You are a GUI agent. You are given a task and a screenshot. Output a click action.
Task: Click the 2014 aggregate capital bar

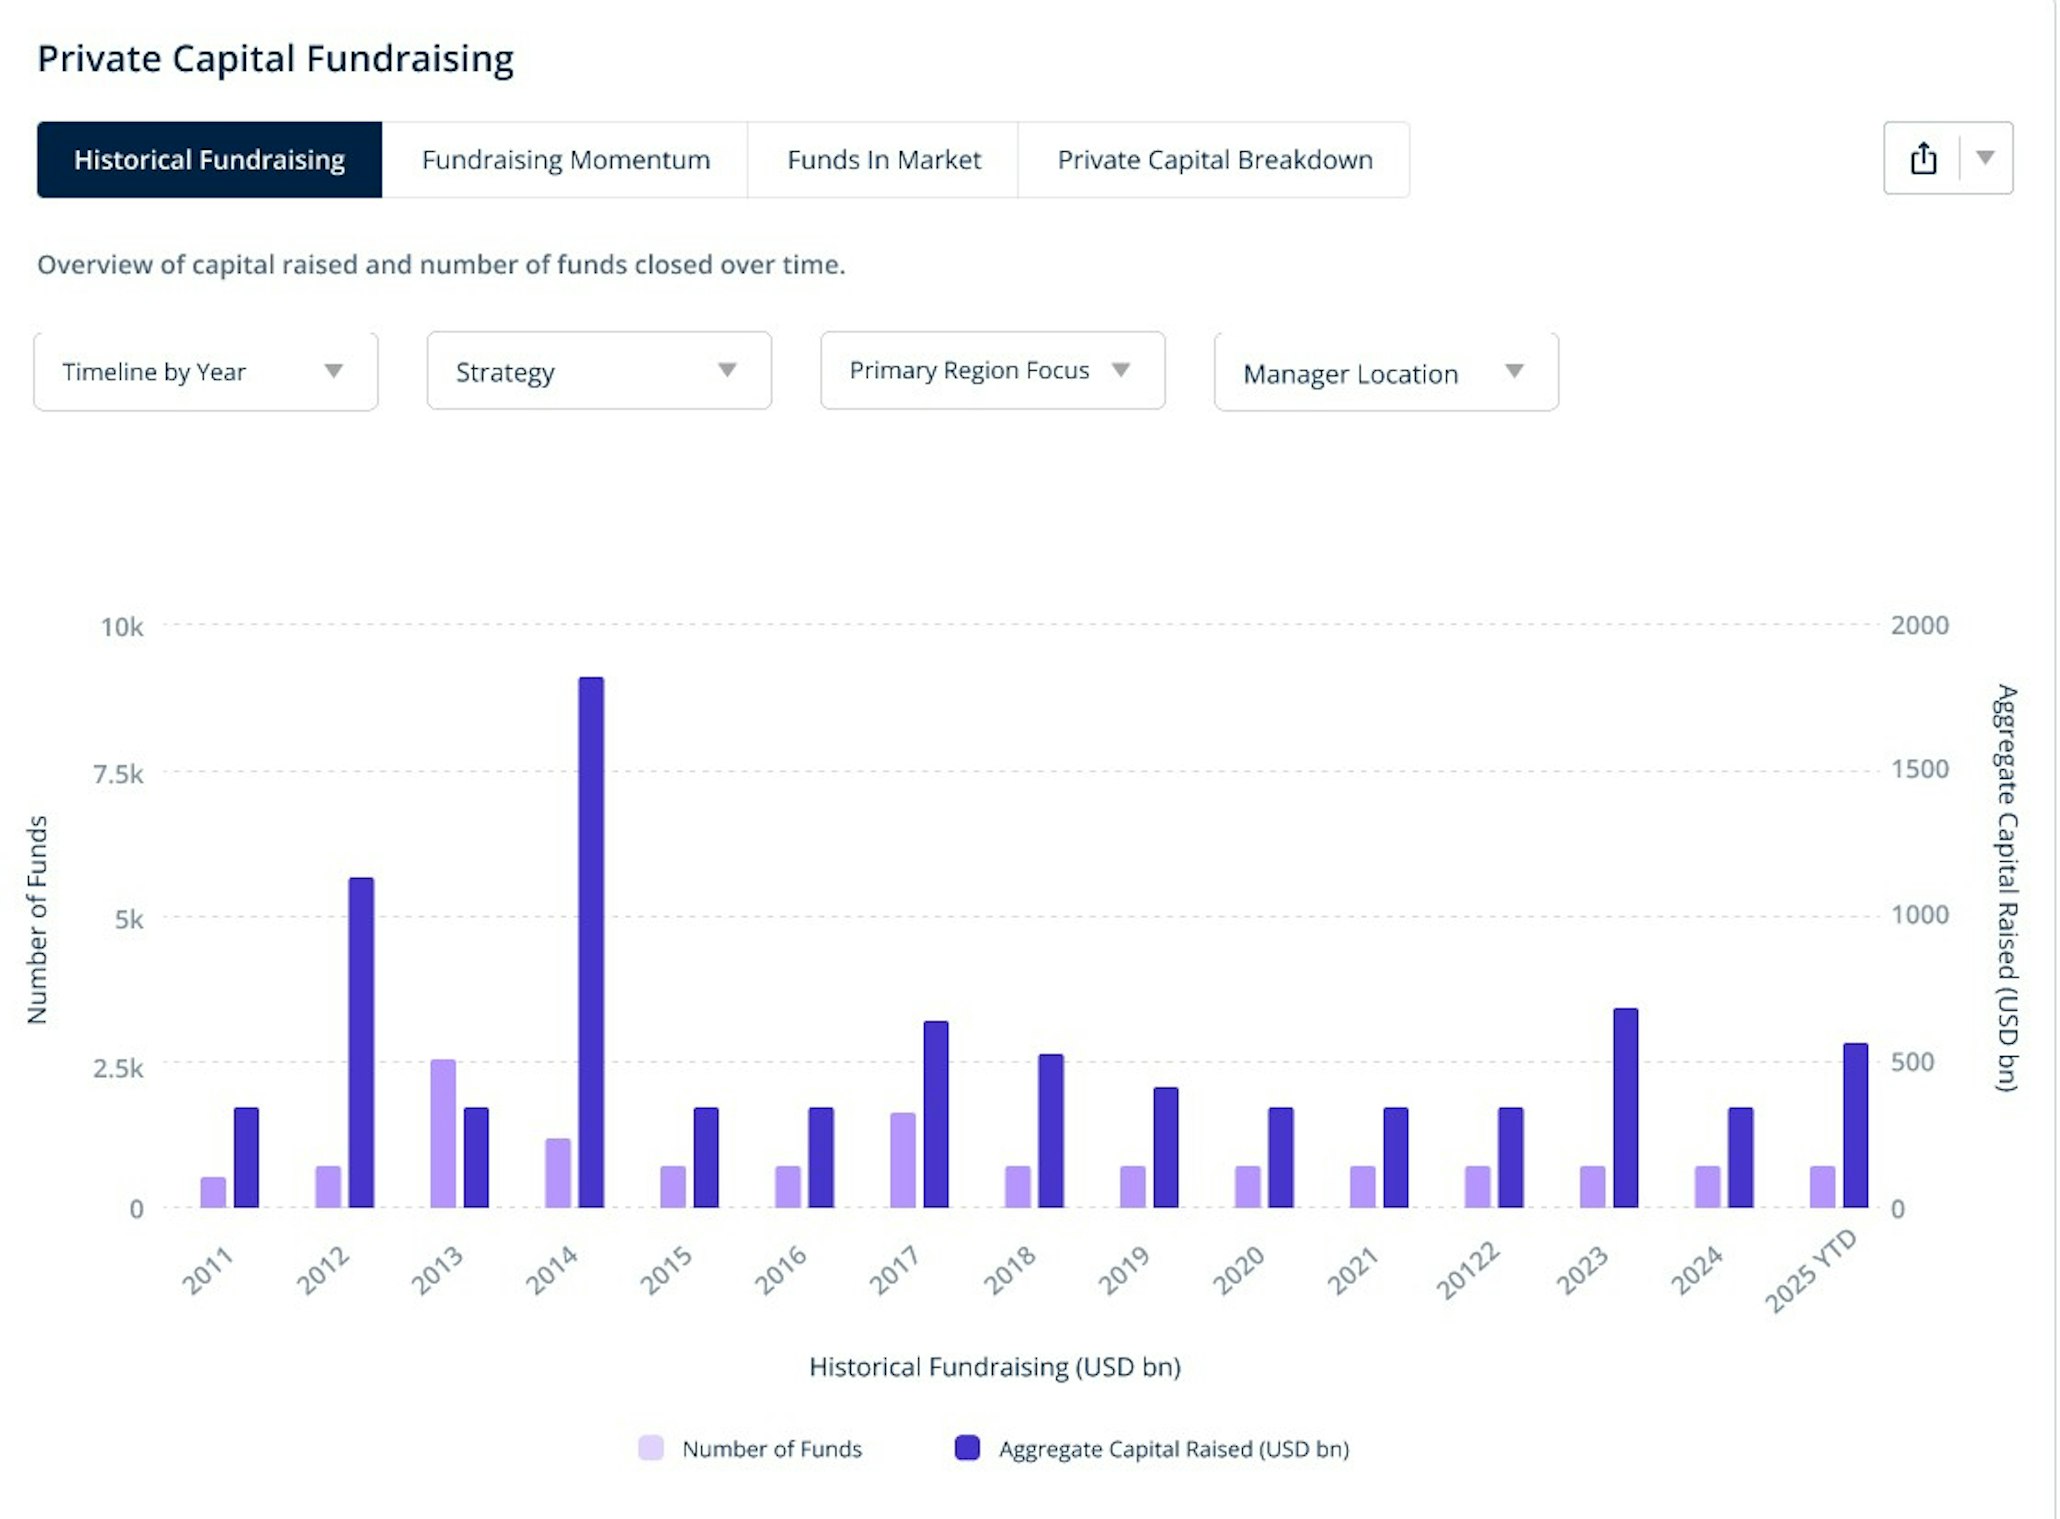[x=591, y=942]
